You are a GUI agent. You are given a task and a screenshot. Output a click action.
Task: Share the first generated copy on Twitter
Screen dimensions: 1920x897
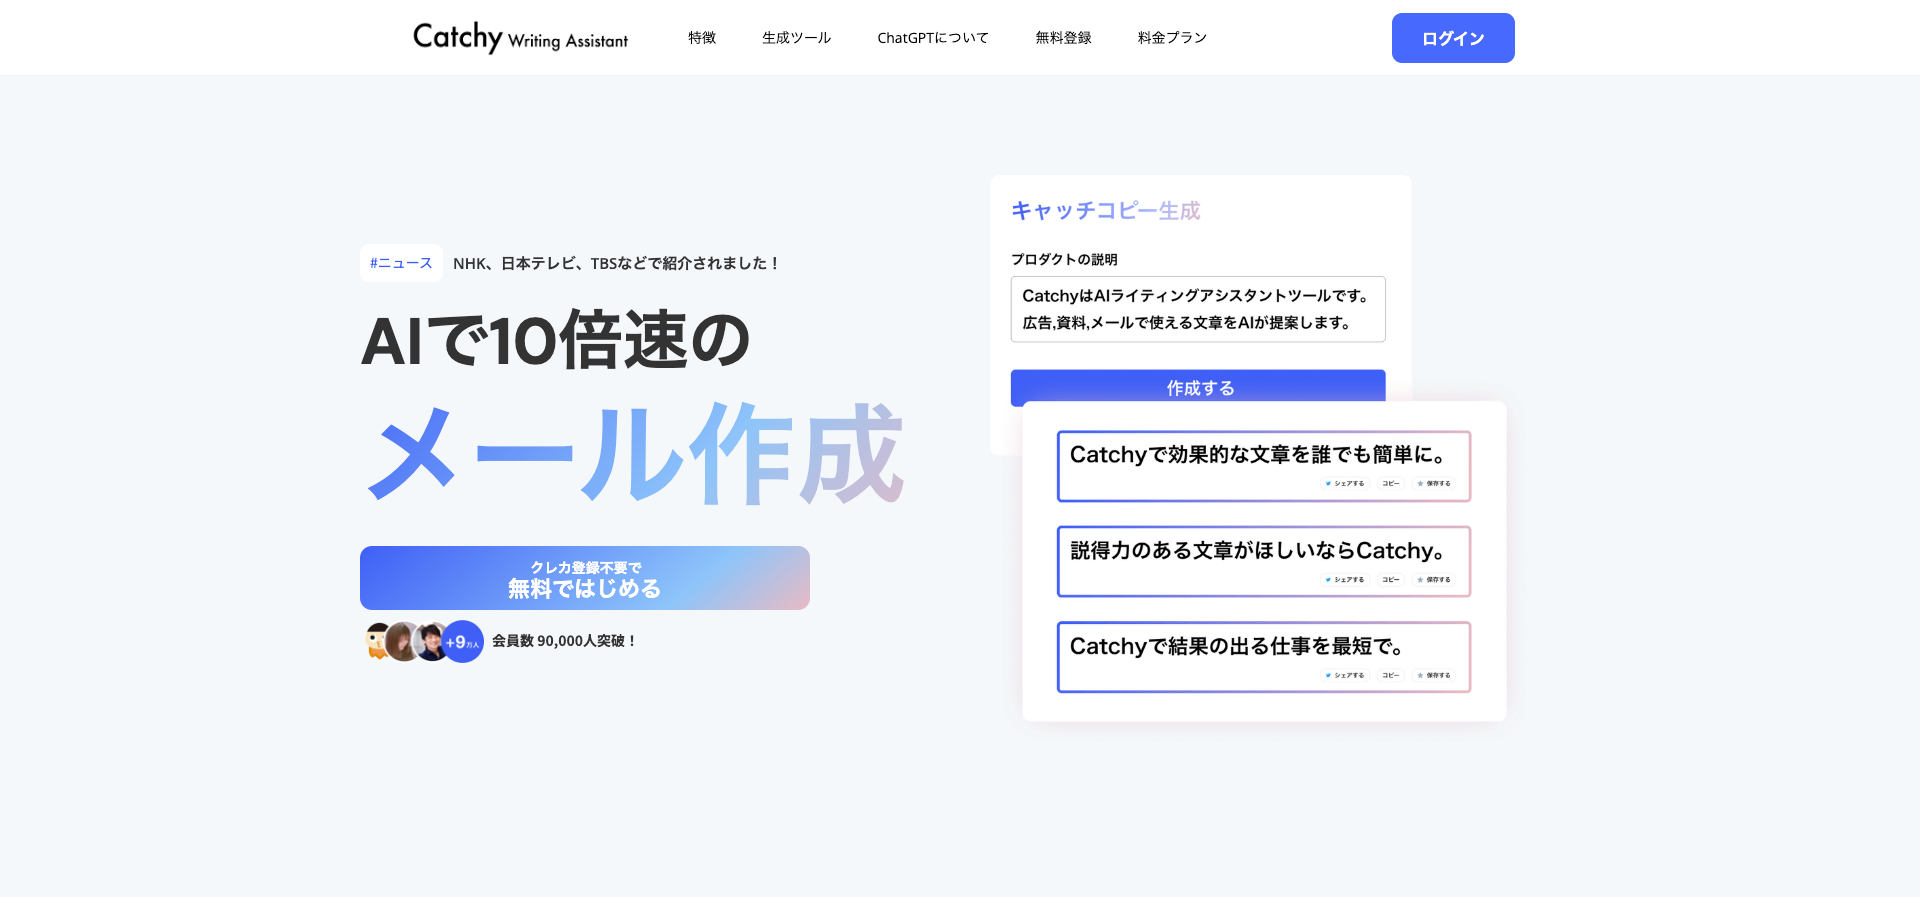(x=1345, y=483)
